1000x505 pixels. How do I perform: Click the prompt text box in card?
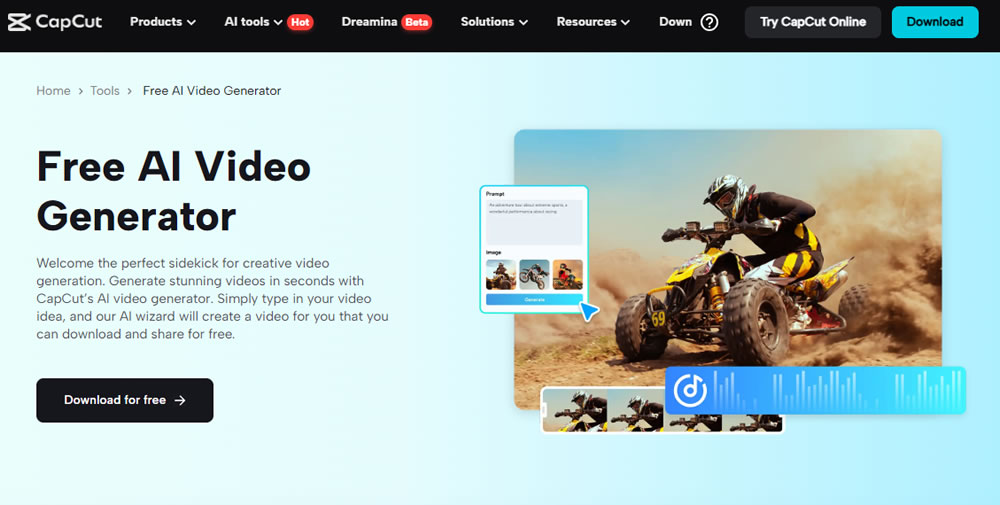(534, 223)
